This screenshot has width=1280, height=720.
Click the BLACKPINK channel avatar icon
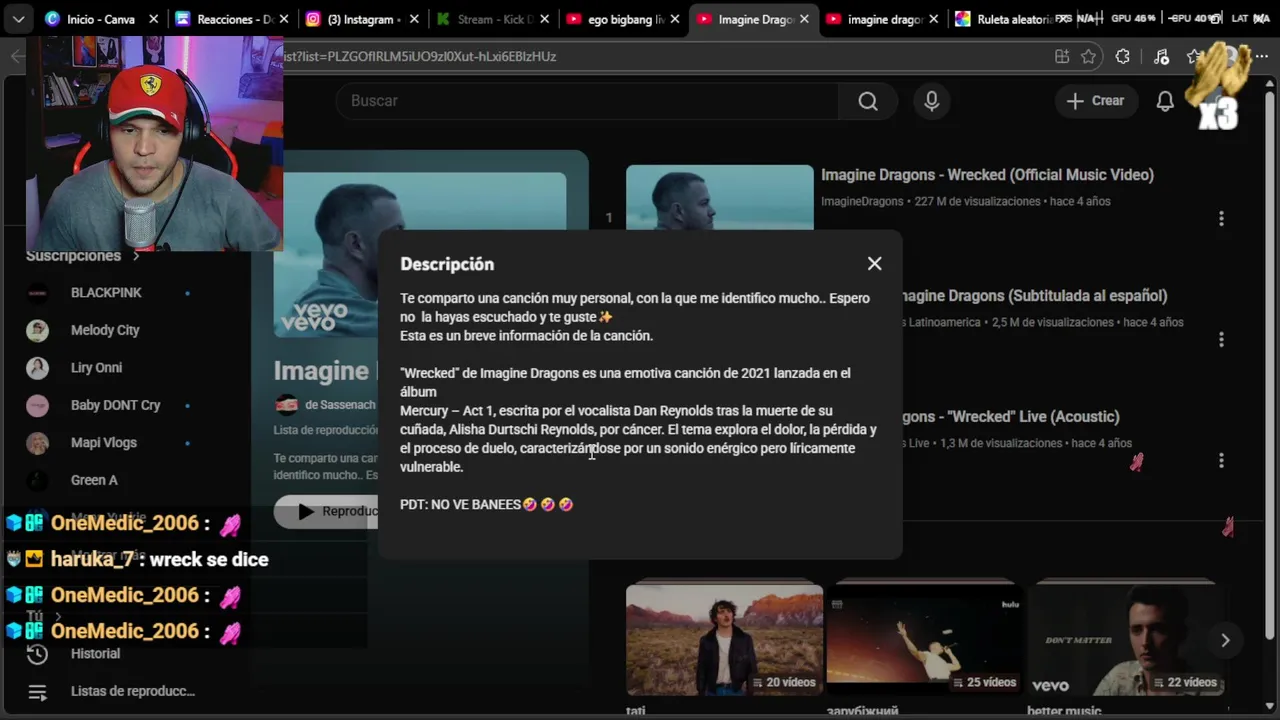[37, 293]
